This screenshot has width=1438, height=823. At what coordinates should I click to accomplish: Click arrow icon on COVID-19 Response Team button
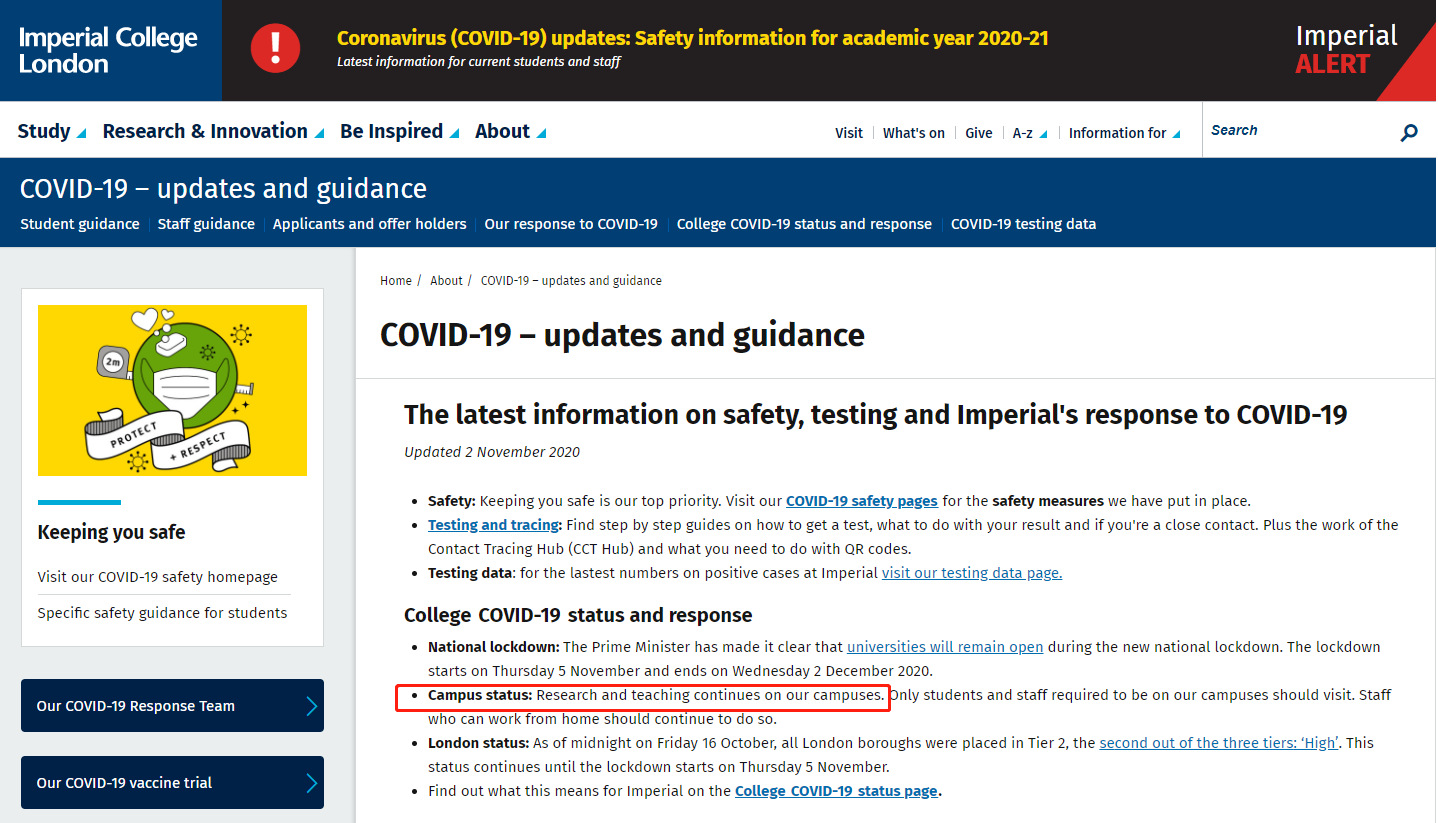tap(311, 706)
